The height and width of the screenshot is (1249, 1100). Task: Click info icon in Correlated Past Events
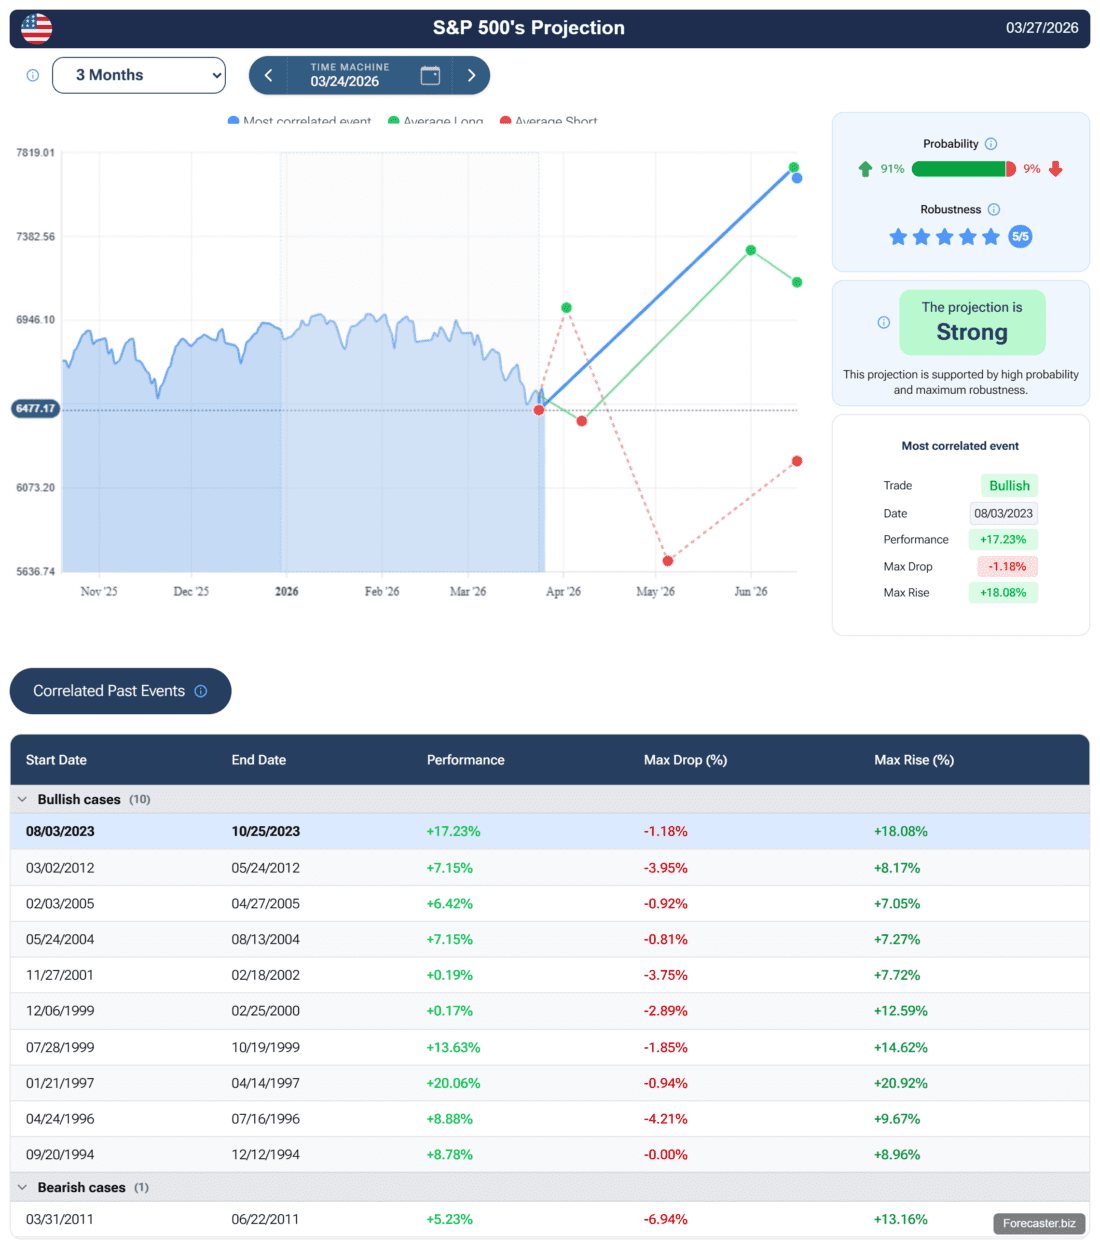coord(201,691)
